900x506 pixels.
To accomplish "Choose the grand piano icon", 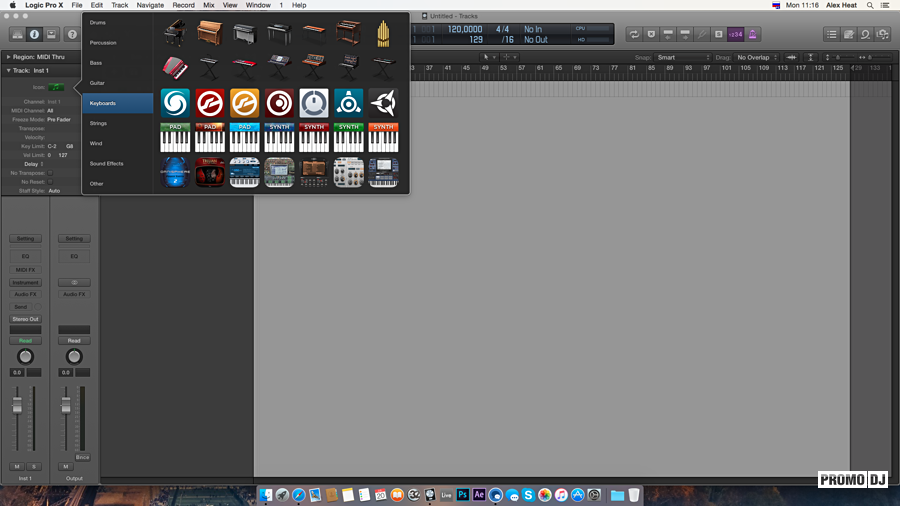I will (x=175, y=33).
